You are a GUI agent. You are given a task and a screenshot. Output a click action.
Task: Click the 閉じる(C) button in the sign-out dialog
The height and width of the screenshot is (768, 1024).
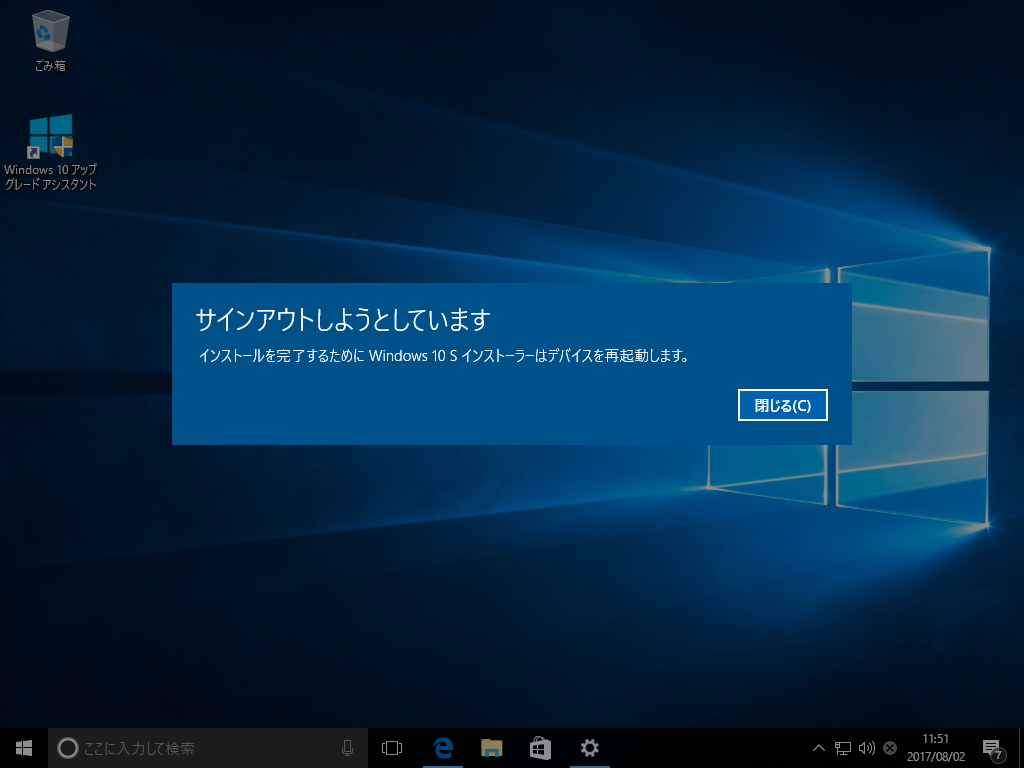tap(782, 405)
